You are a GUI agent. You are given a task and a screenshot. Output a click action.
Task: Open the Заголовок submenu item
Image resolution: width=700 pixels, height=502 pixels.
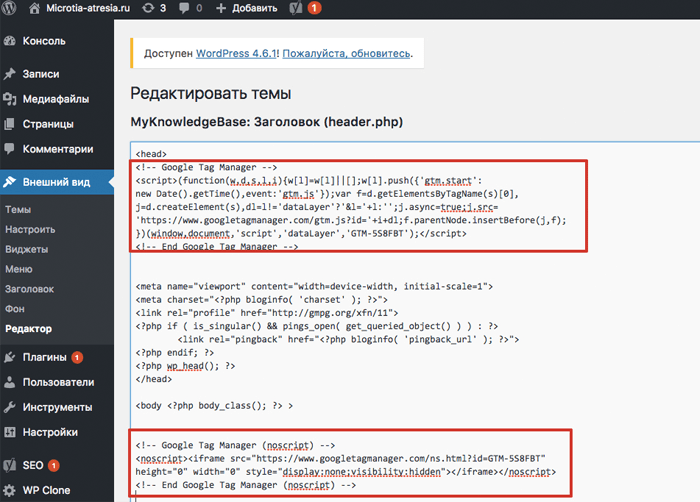pos(29,289)
